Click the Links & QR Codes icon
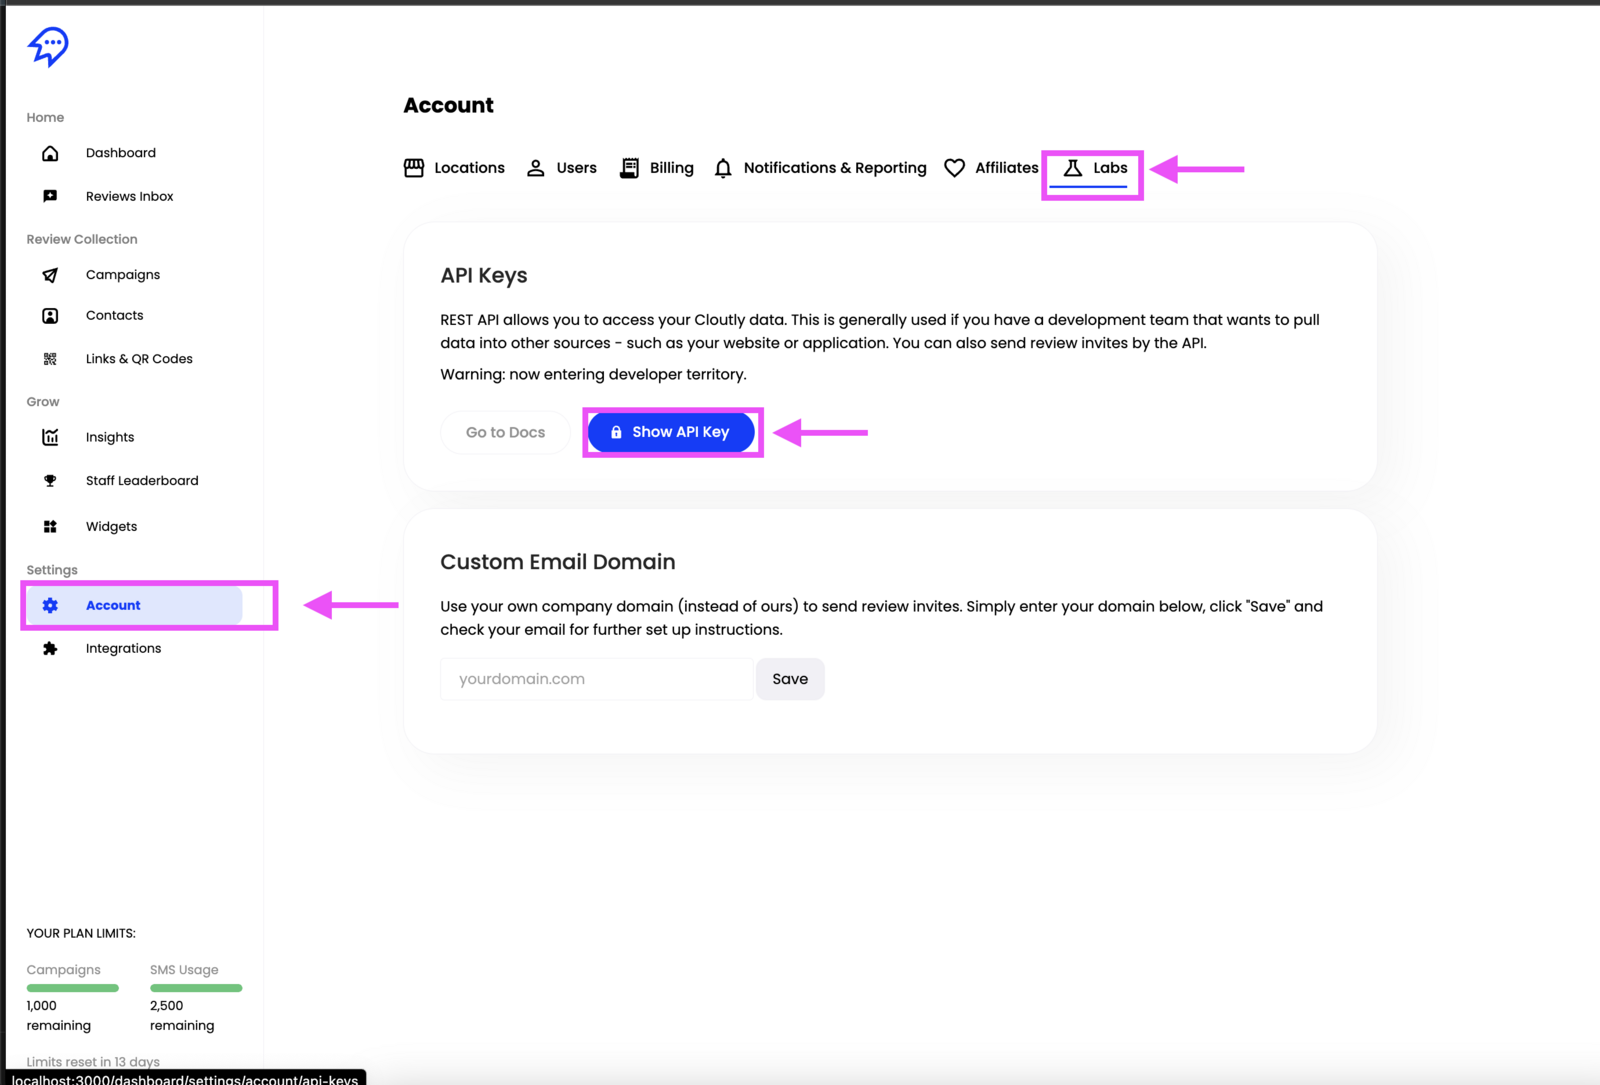This screenshot has width=1600, height=1085. click(x=50, y=359)
